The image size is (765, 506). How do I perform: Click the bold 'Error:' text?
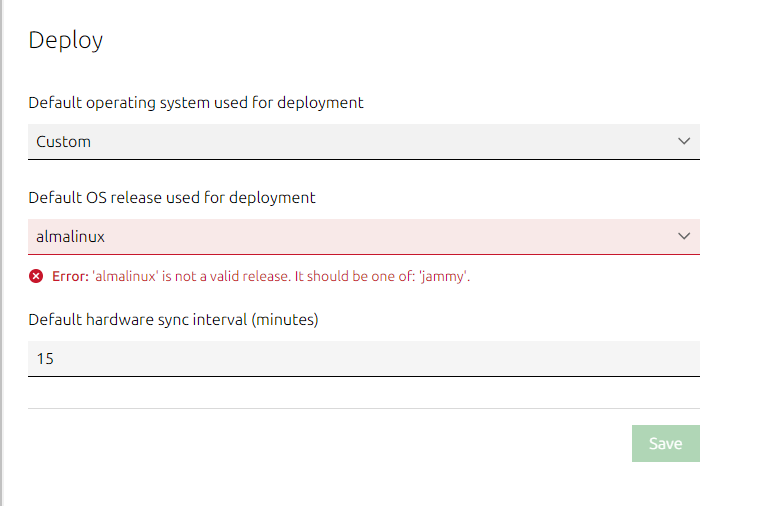(x=70, y=276)
